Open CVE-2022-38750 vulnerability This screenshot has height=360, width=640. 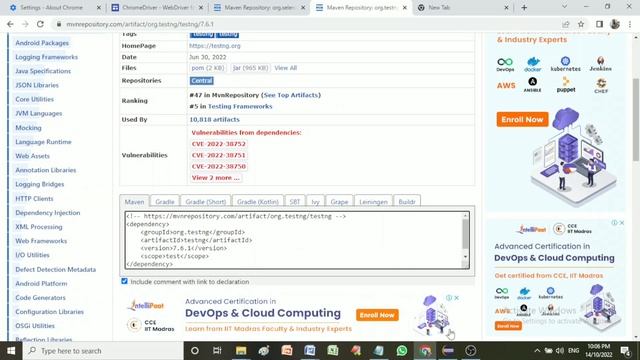219,167
